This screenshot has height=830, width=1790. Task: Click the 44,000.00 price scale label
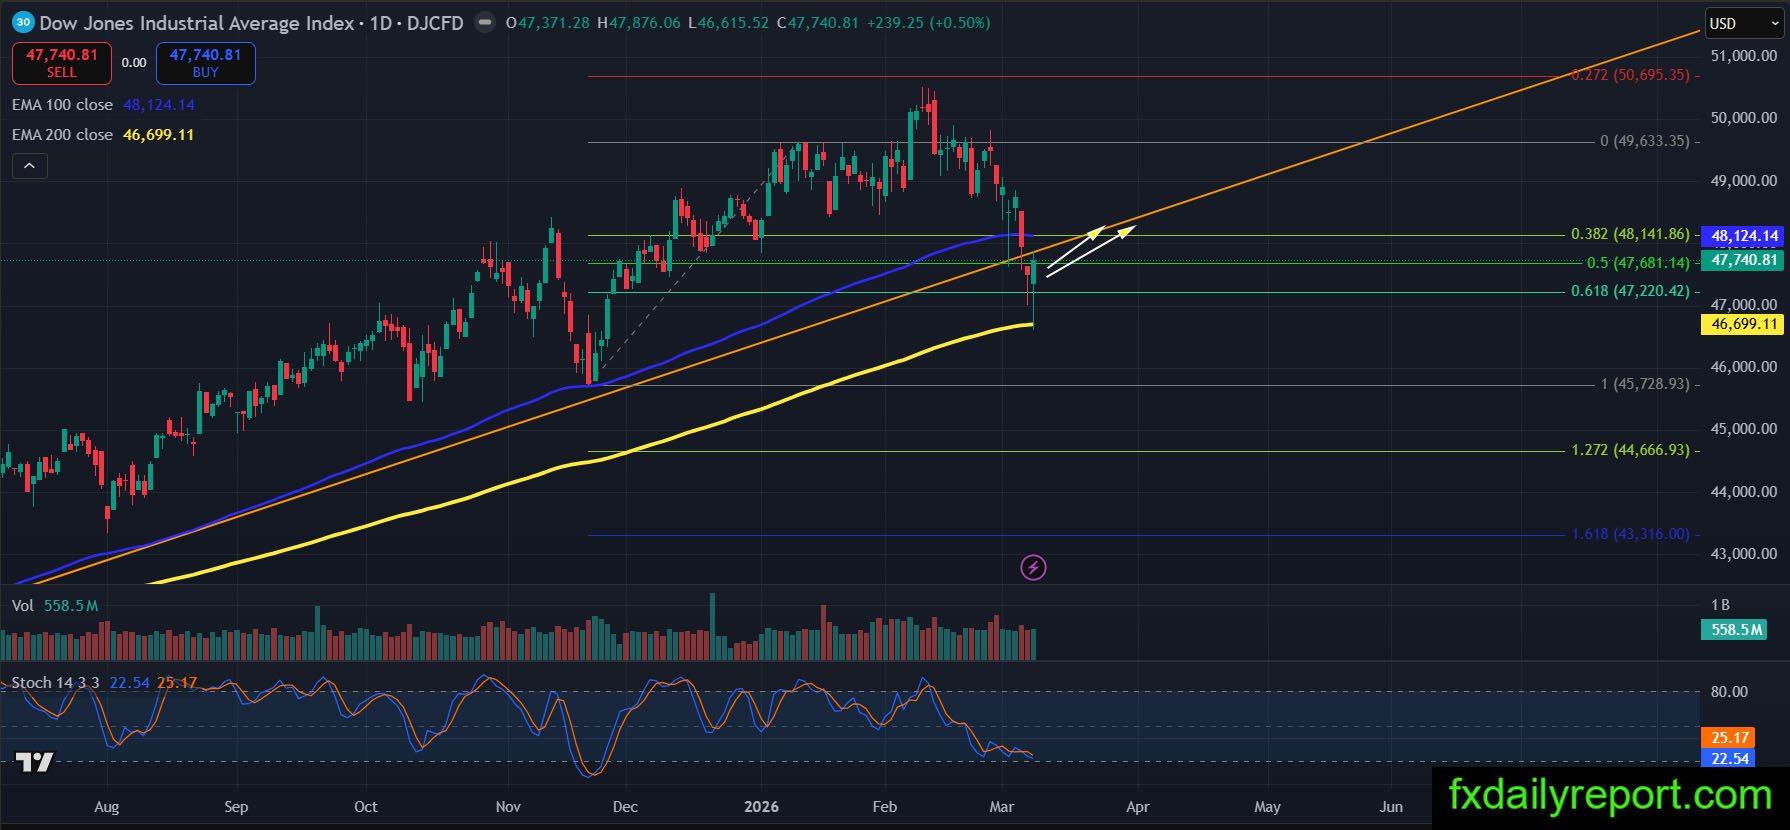point(1744,492)
